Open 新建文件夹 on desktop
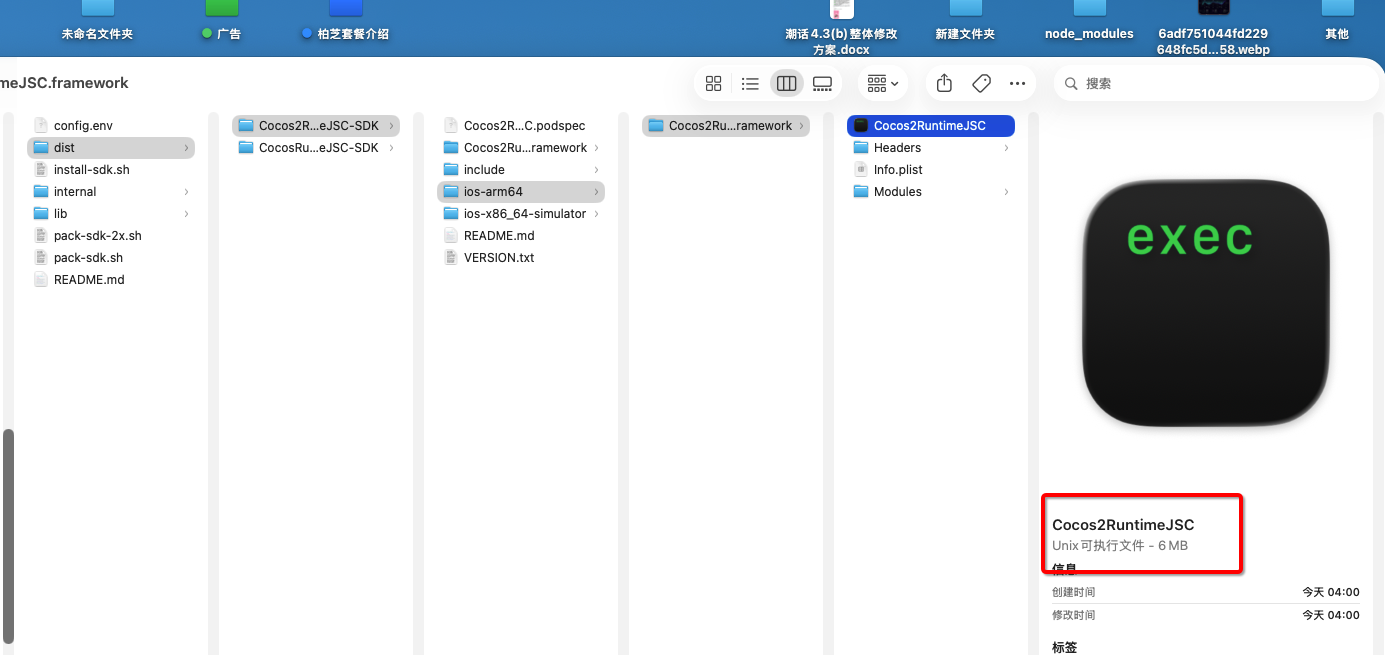The height and width of the screenshot is (655, 1385). [965, 22]
